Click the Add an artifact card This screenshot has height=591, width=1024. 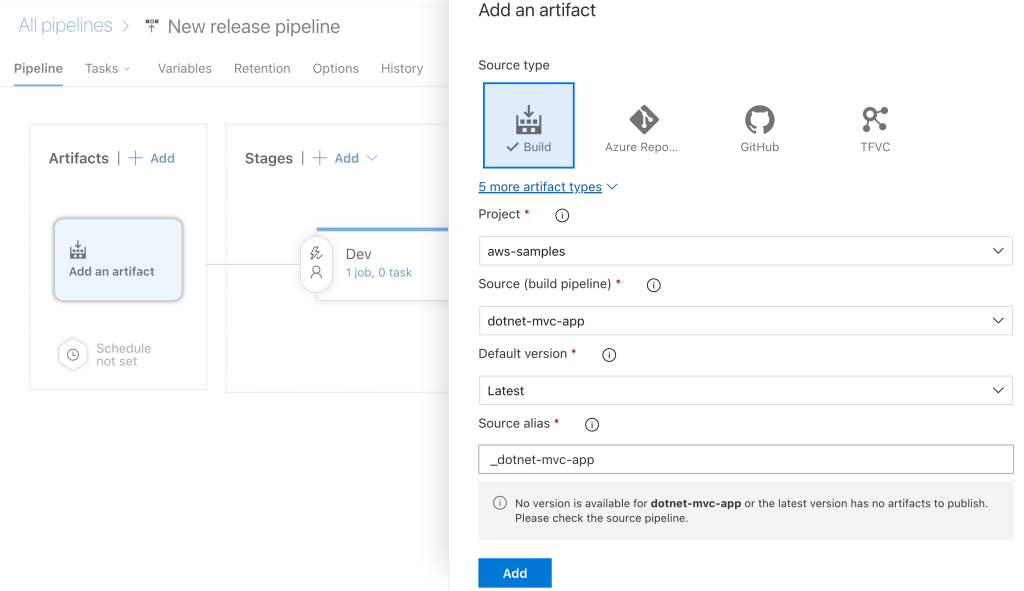[118, 259]
